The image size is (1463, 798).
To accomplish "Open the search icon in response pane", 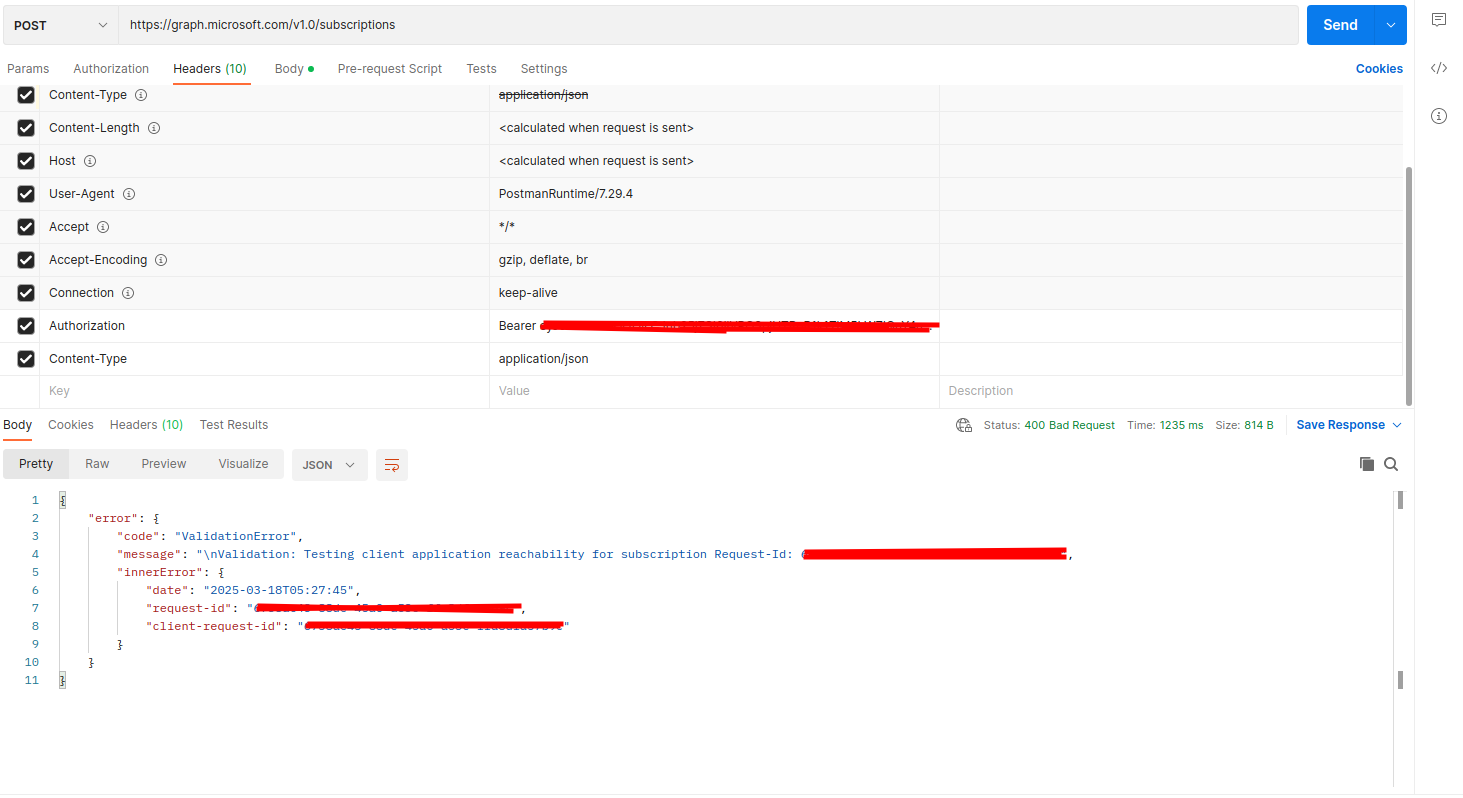I will 1391,463.
